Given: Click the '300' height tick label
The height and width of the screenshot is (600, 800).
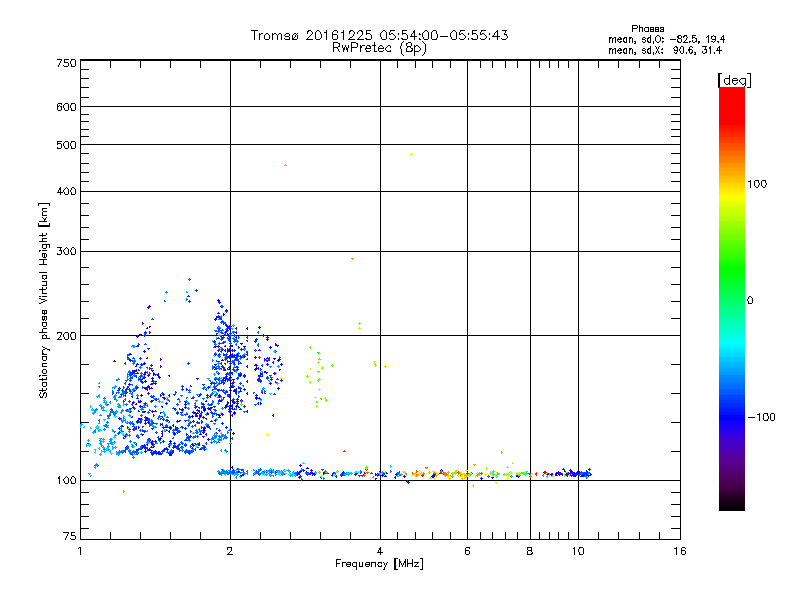Looking at the screenshot, I should click(x=66, y=252).
